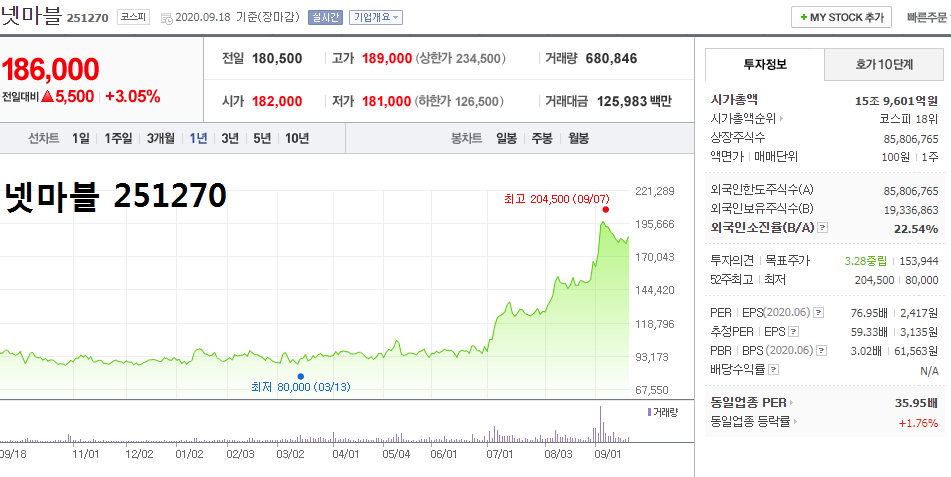The height and width of the screenshot is (477, 951).
Task: Click the 투자의견 link
Action: [x=731, y=260]
